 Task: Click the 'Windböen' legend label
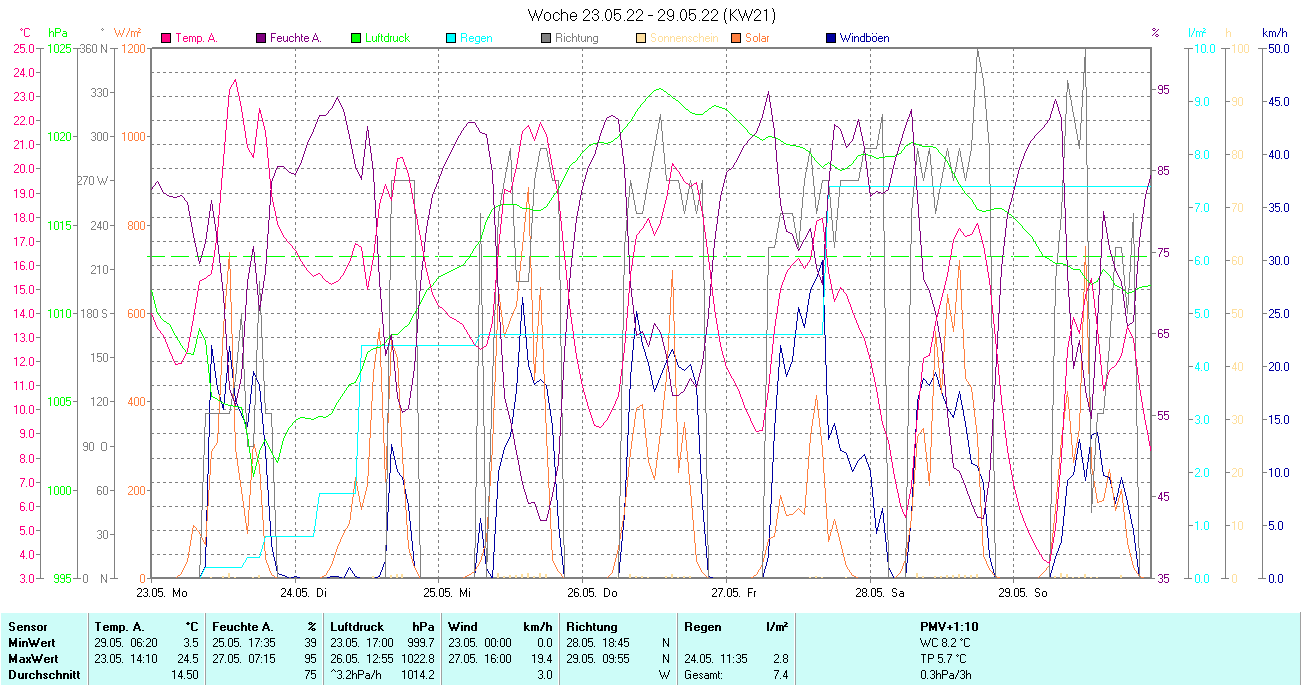coord(864,38)
